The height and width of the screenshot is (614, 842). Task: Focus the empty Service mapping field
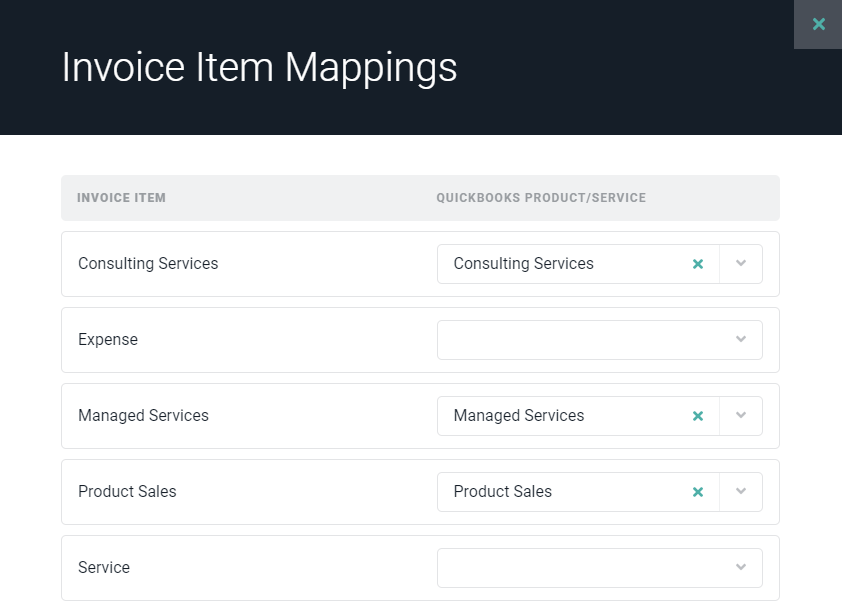point(580,568)
